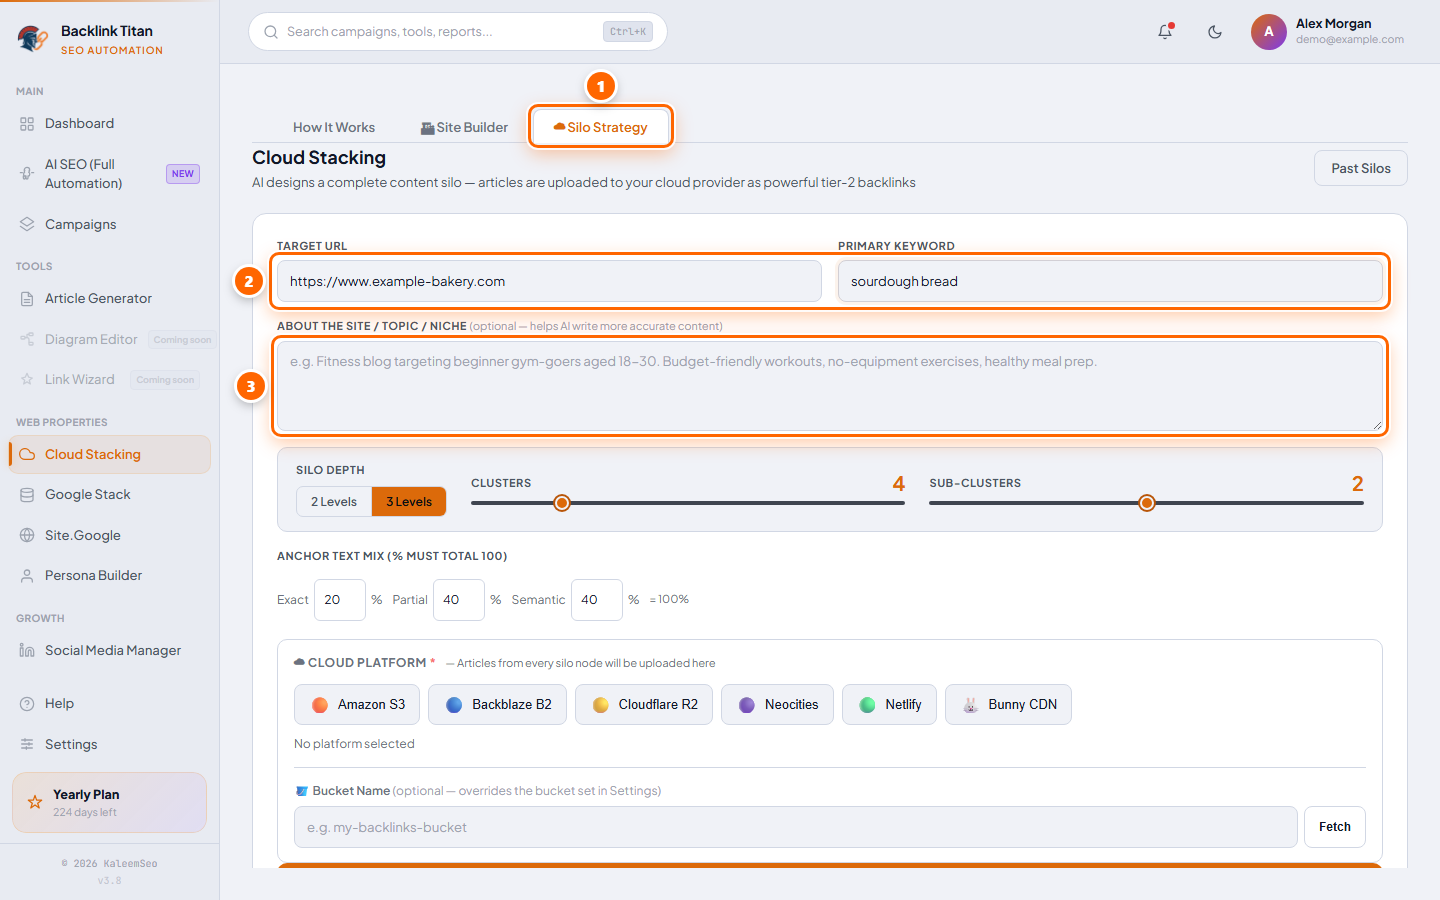Screen dimensions: 1440x900
Task: Open Alex Morgan profile avatar
Action: point(1269,32)
